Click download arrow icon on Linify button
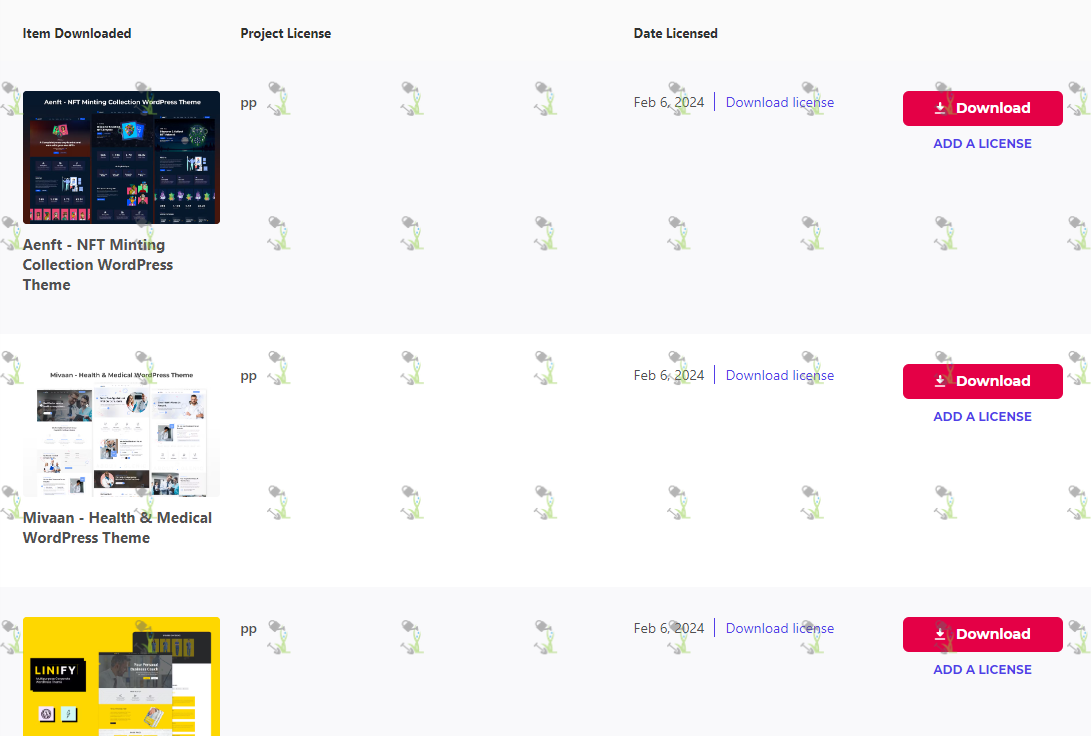Screen dimensions: 1091x736 (x=940, y=634)
